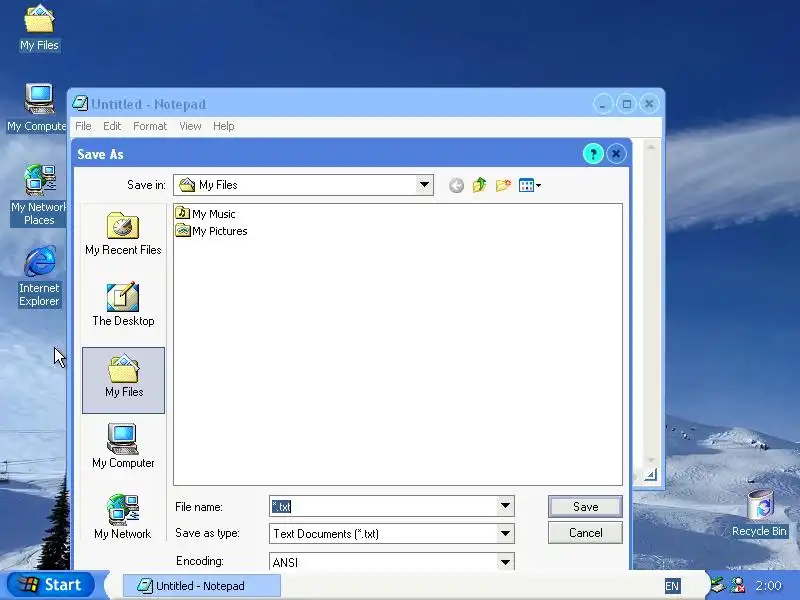Select My Files in places bar

pyautogui.click(x=123, y=380)
